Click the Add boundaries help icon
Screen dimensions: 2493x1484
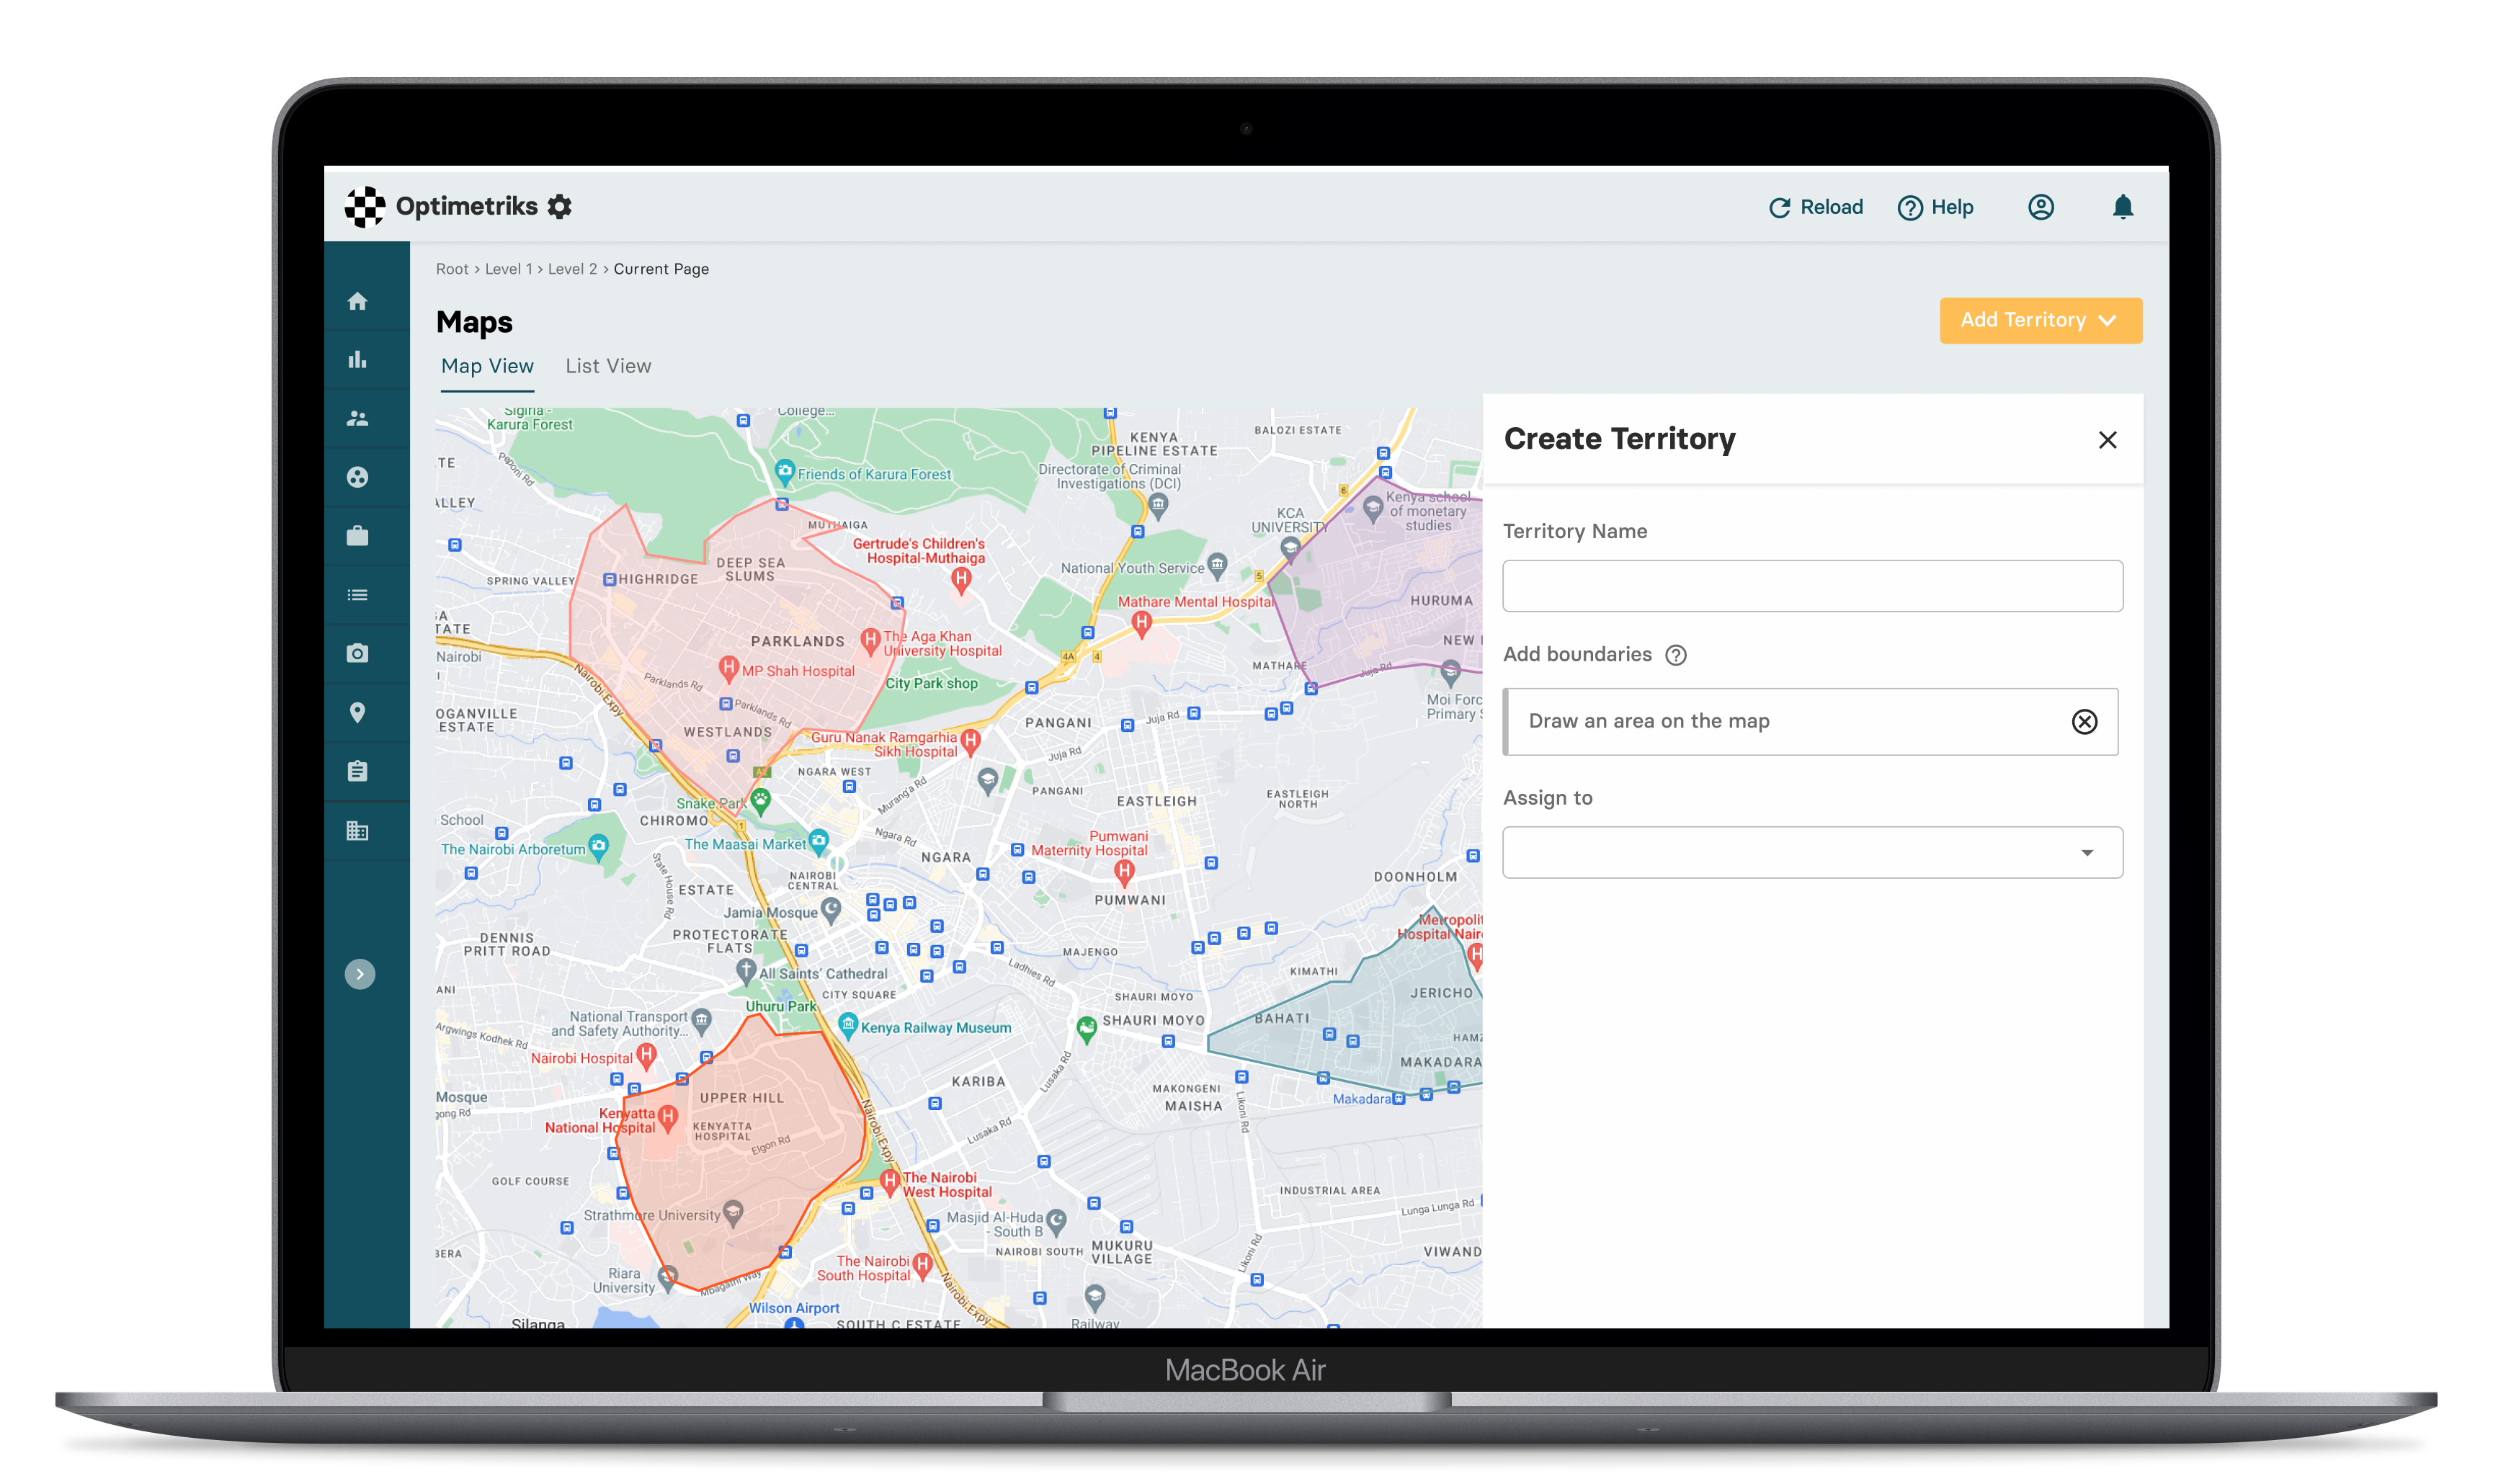[1676, 655]
